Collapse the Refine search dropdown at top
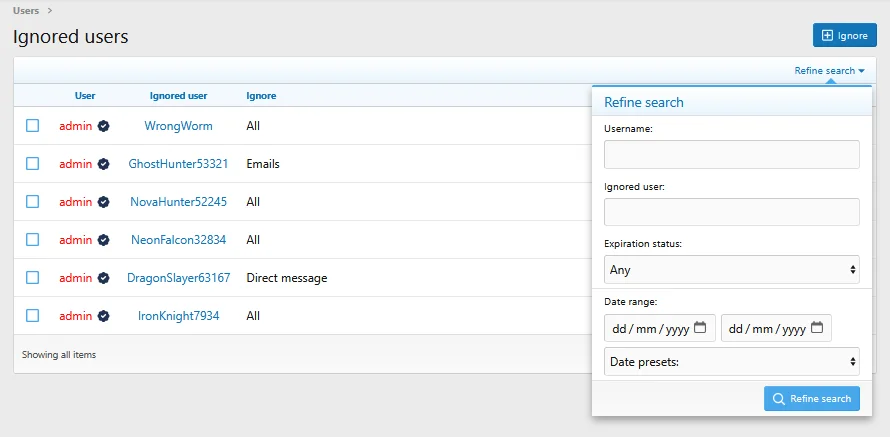890x437 pixels. point(829,71)
